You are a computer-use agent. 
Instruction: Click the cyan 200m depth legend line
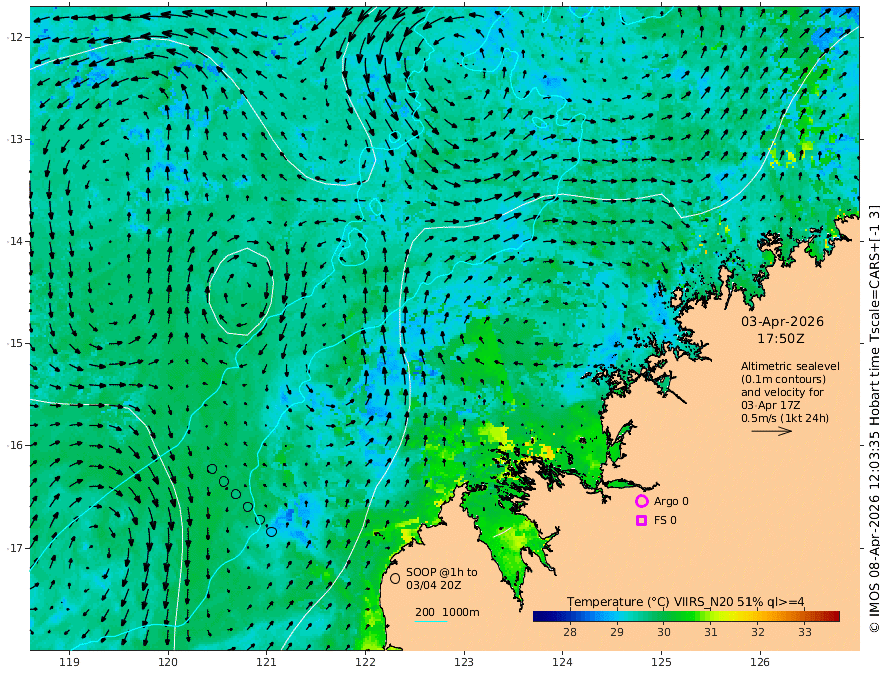[431, 621]
